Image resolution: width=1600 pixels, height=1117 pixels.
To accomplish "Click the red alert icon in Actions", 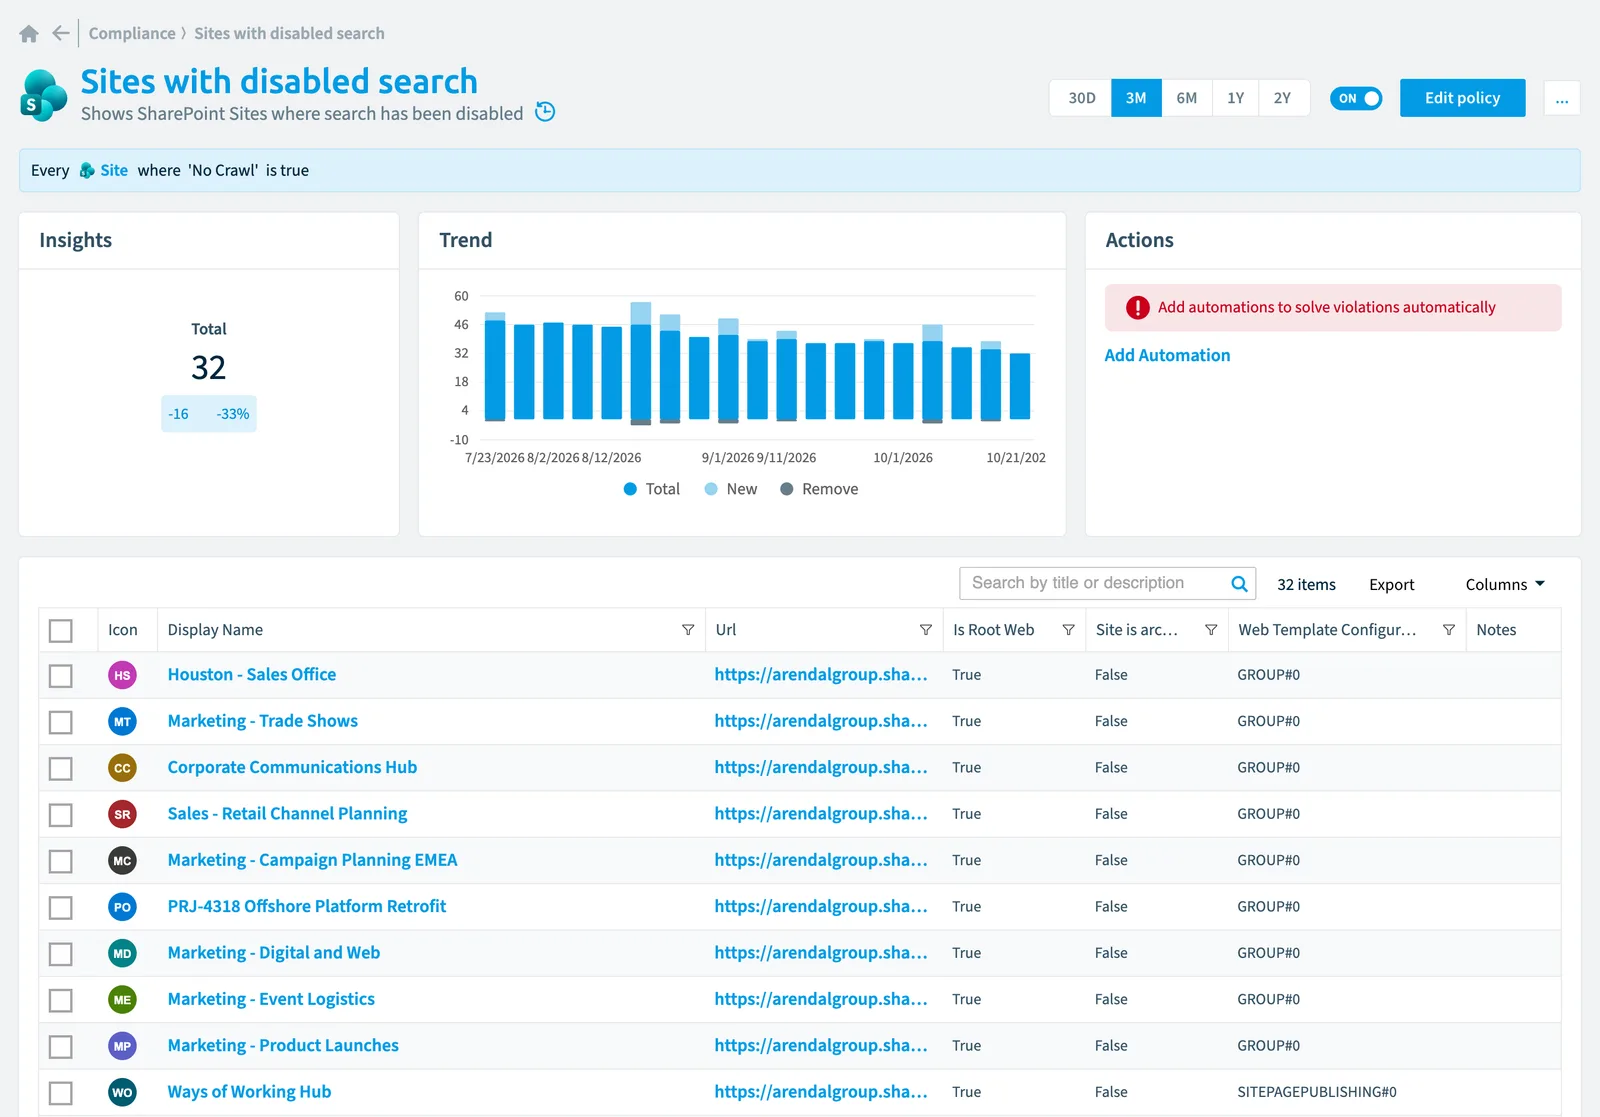I will click(1137, 308).
